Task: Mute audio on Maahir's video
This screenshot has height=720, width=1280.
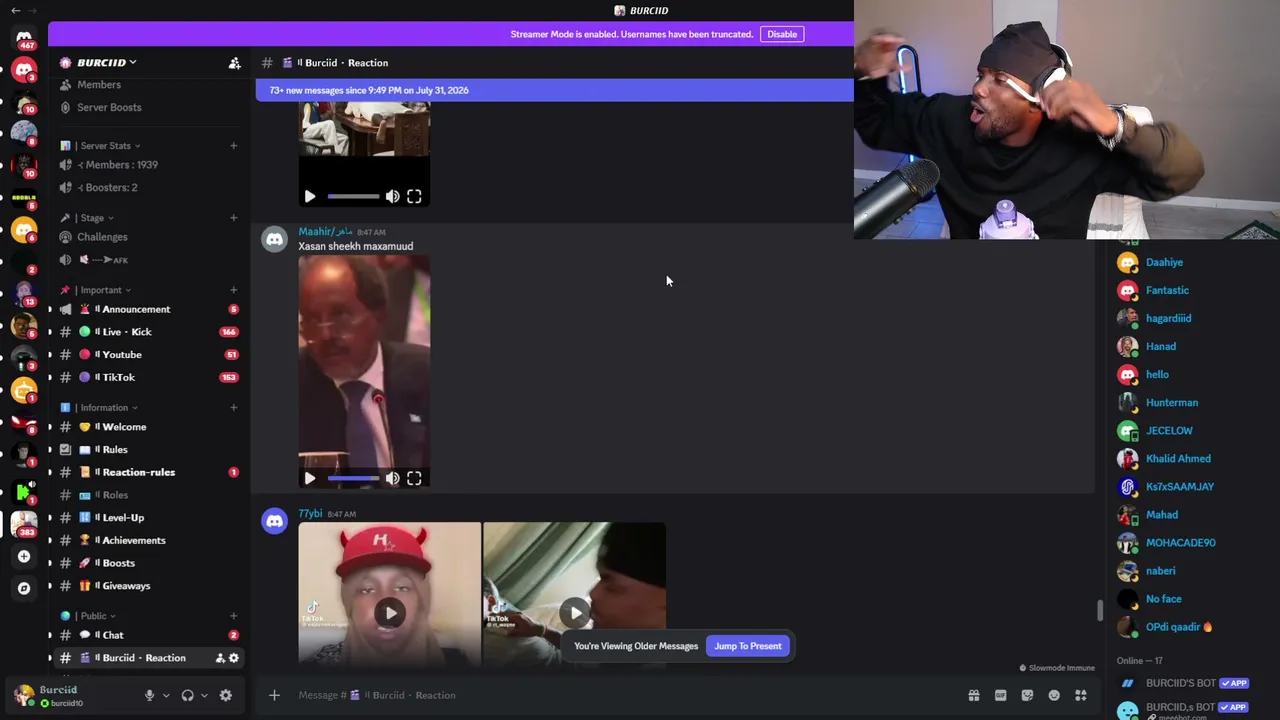Action: pos(392,478)
